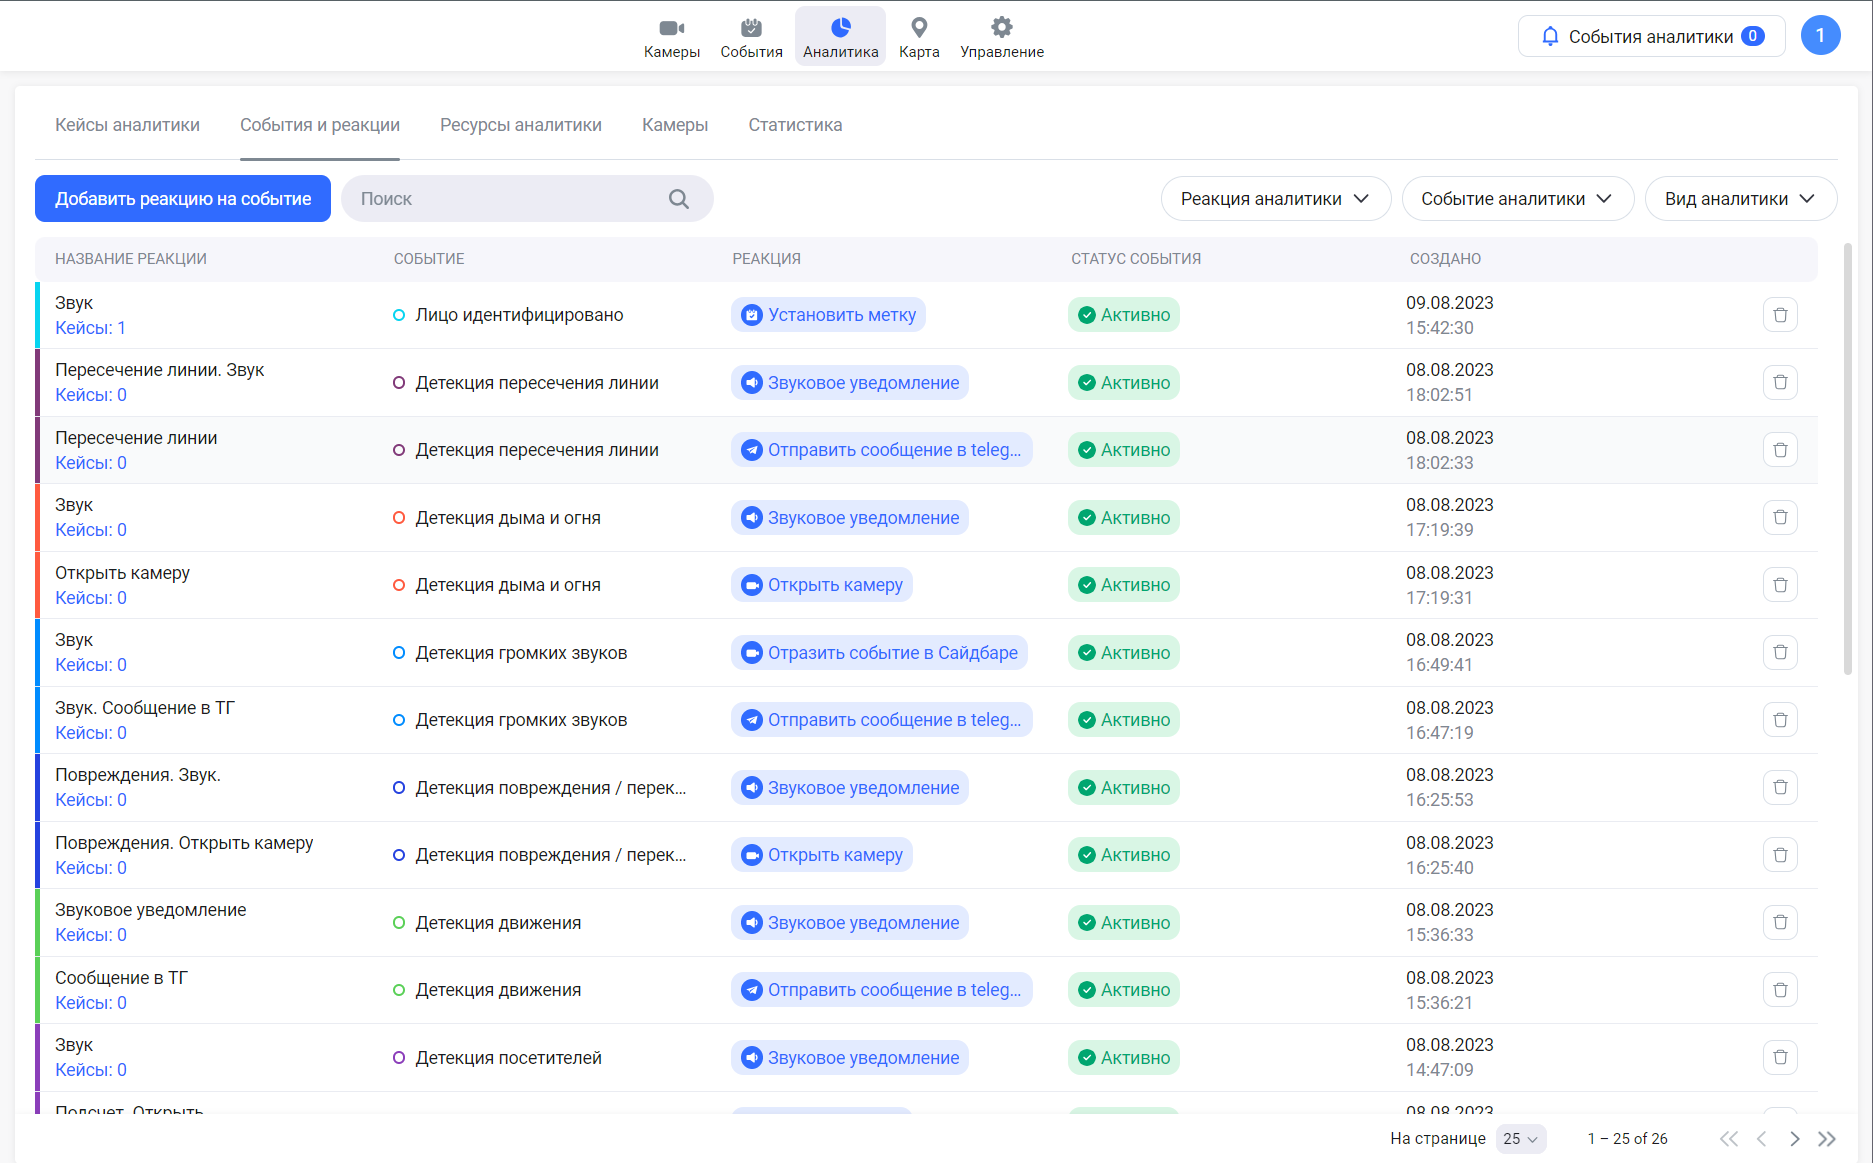Switch to the 'Статистика' tab

tap(795, 125)
